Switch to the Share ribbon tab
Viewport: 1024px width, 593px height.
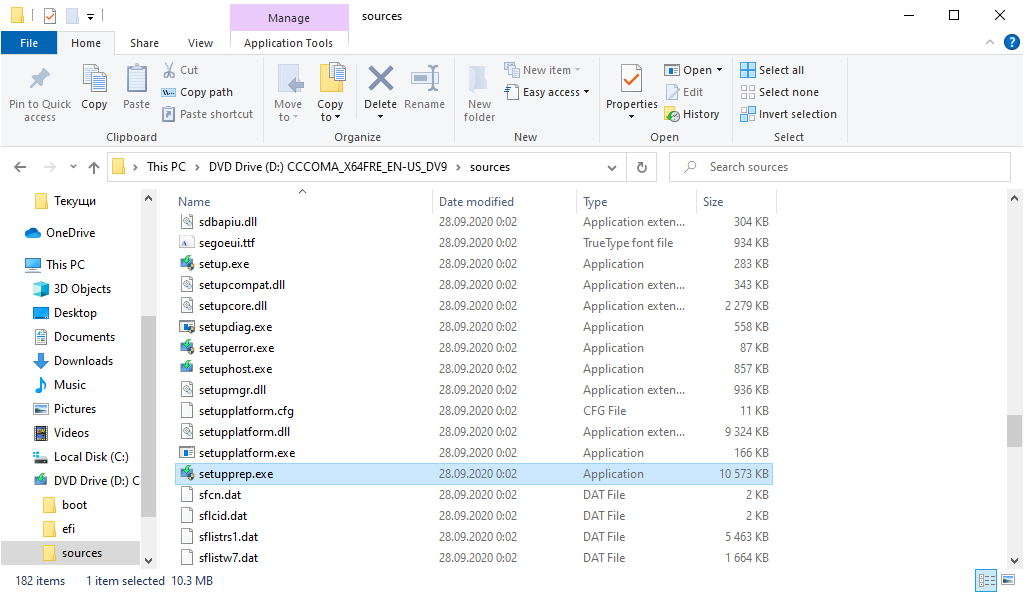pos(144,43)
